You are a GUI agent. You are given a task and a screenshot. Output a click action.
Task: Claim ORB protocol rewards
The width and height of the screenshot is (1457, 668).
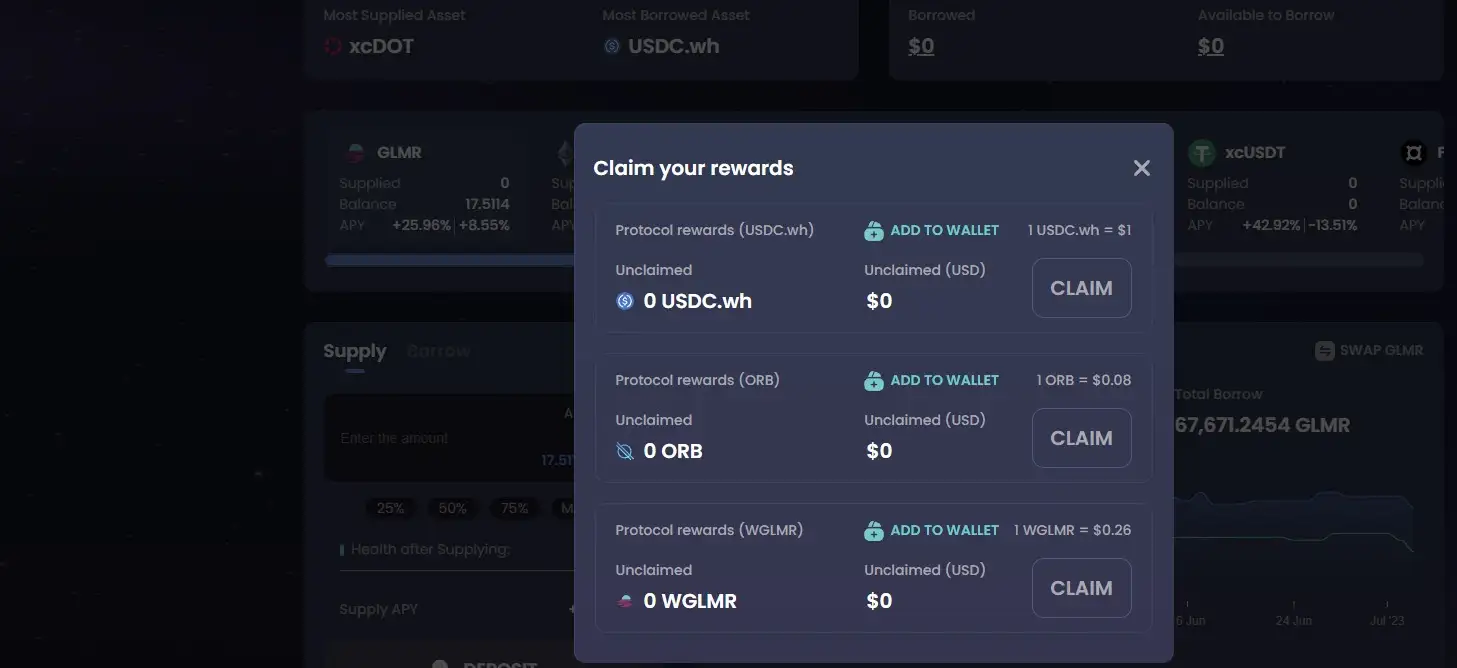pyautogui.click(x=1081, y=438)
